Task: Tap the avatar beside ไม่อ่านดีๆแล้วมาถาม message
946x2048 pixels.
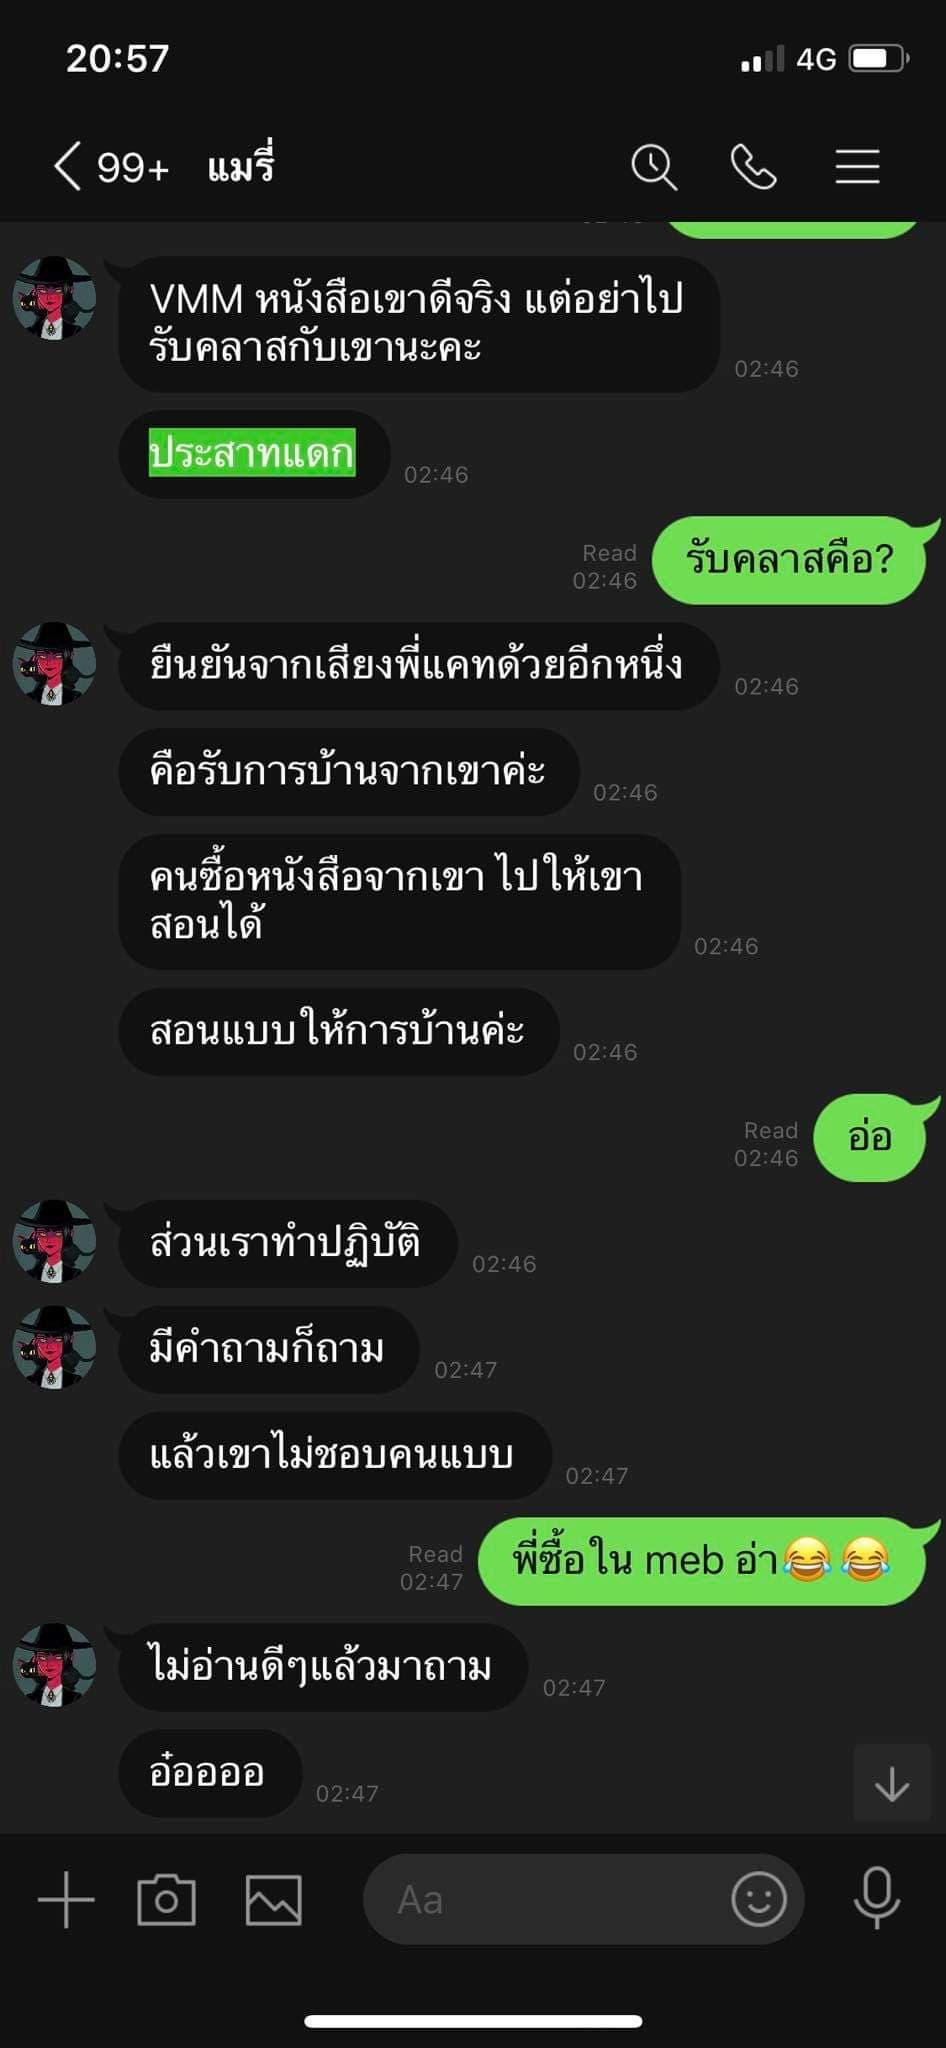Action: pos(54,1665)
